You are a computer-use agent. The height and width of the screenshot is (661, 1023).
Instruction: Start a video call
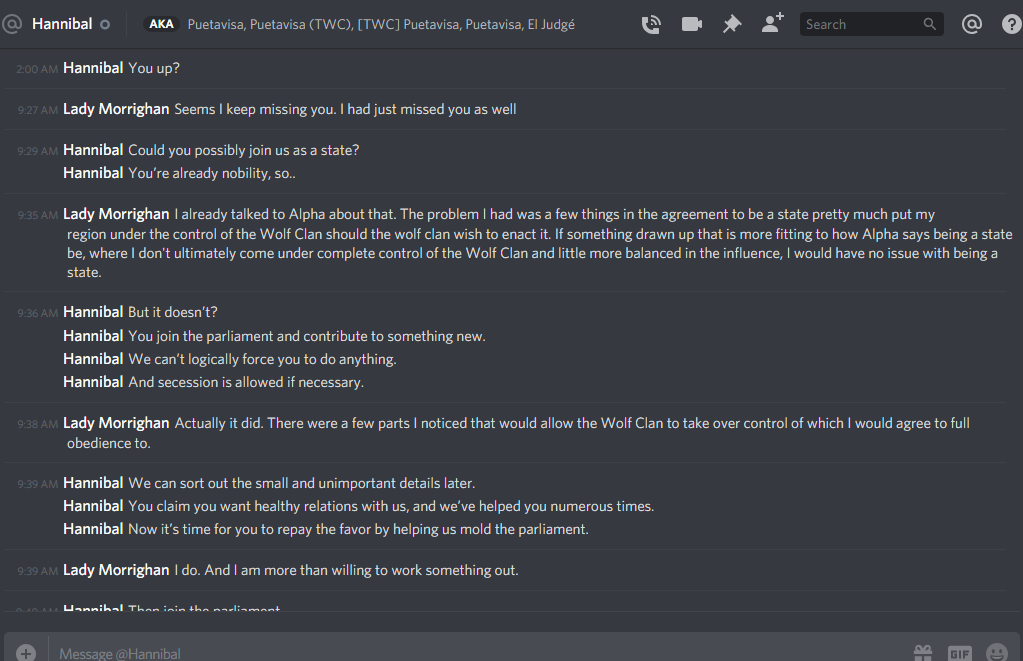[x=692, y=24]
